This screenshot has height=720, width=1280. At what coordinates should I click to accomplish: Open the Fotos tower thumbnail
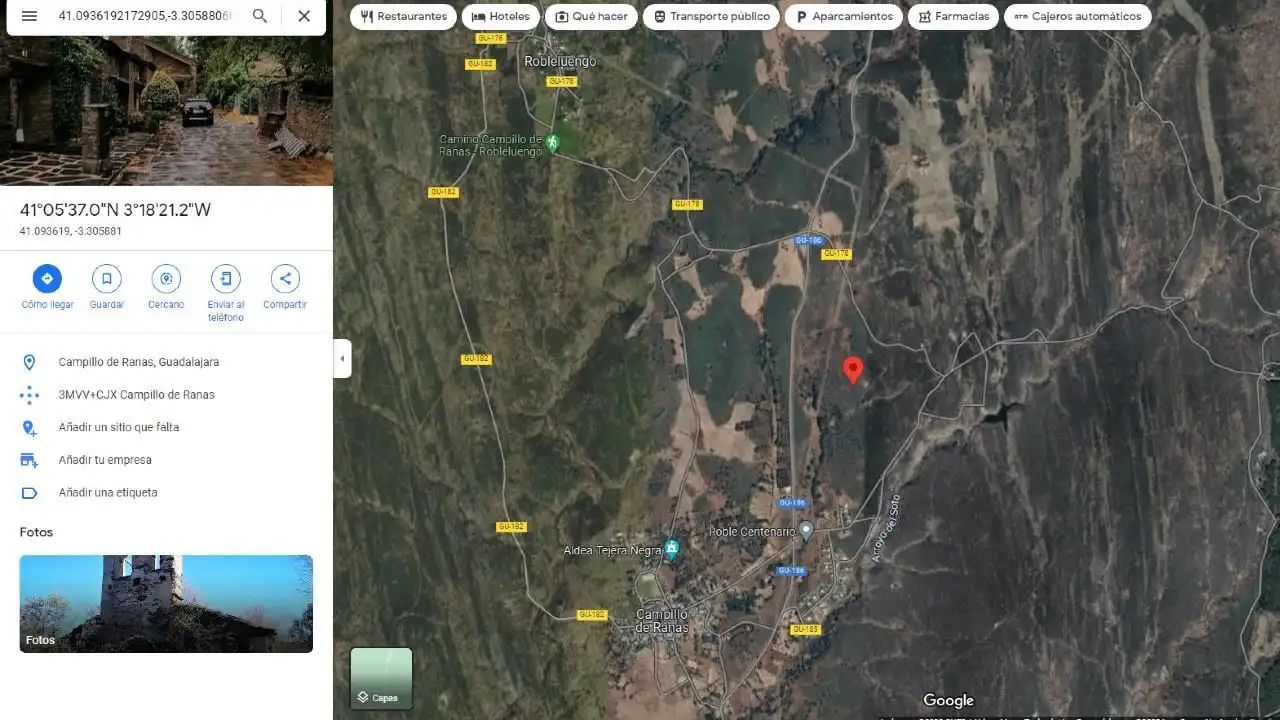(166, 604)
